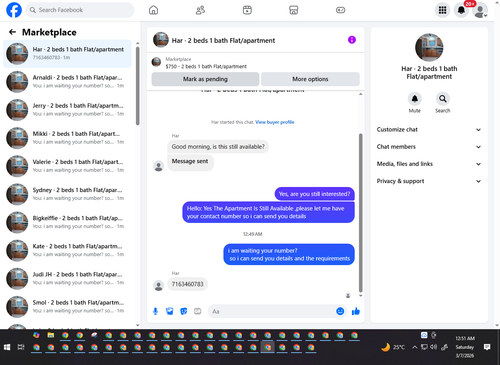This screenshot has width=500, height=365.
Task: Open the apps grid menu icon
Action: tap(442, 10)
